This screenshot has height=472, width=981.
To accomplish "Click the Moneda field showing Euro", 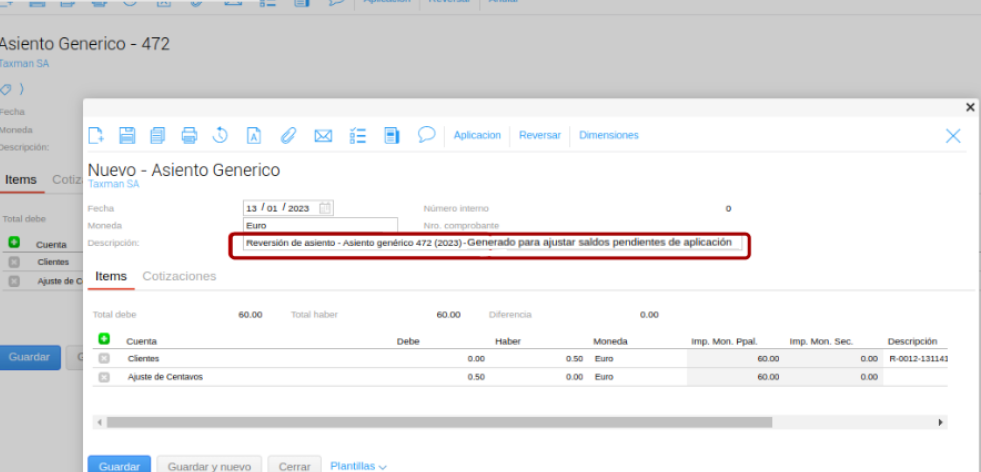I will (x=320, y=226).
